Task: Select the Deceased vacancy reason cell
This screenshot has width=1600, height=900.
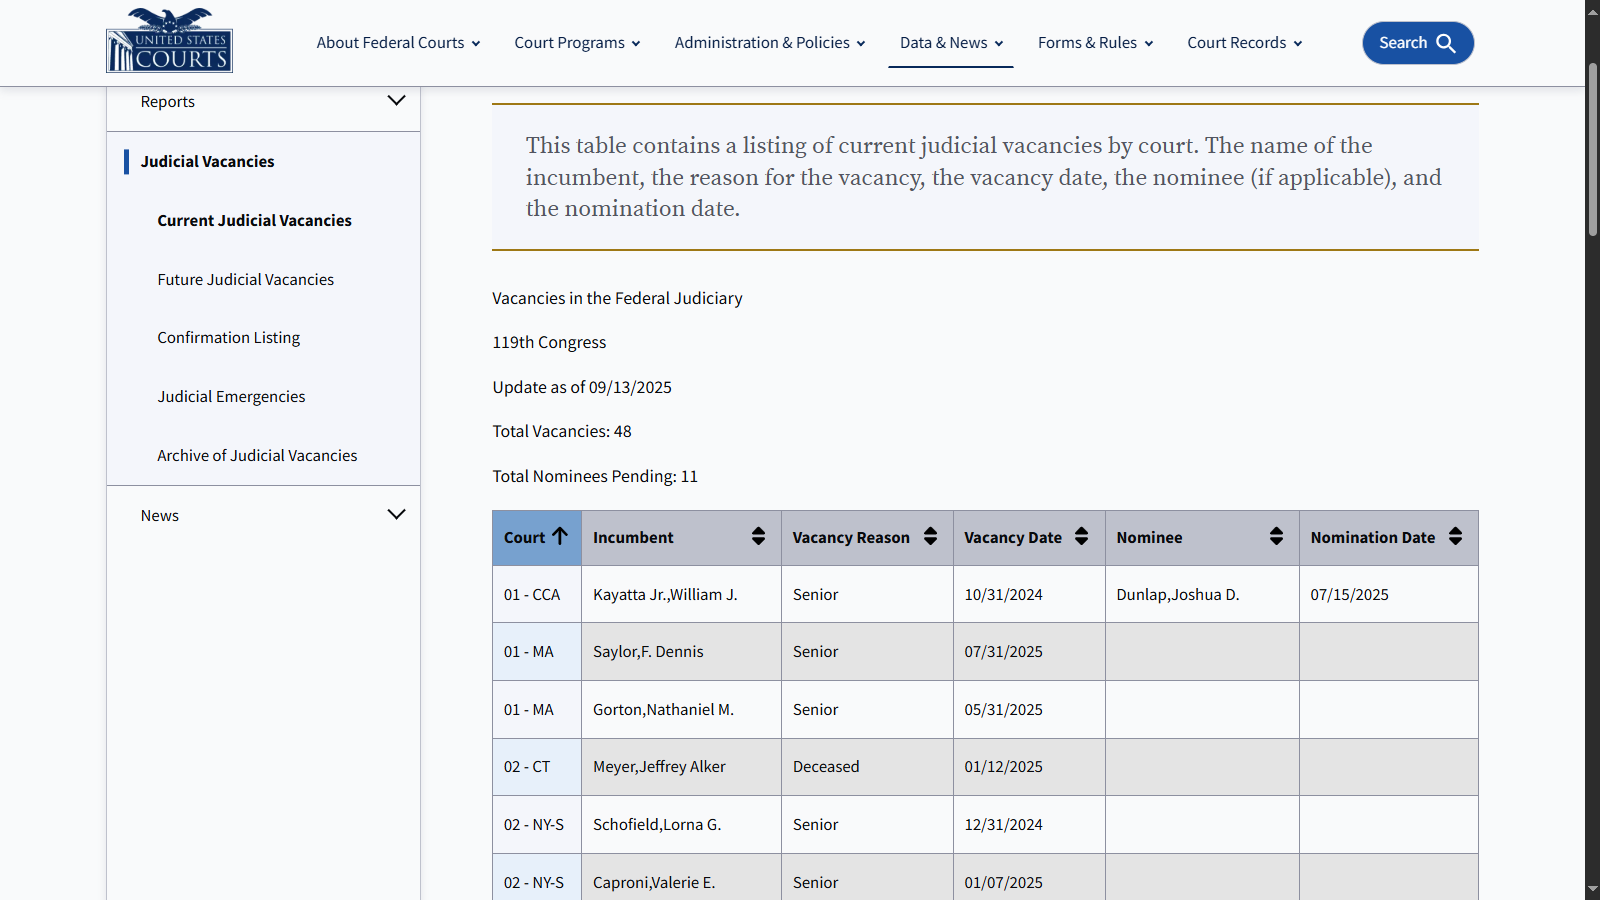Action: click(x=867, y=767)
